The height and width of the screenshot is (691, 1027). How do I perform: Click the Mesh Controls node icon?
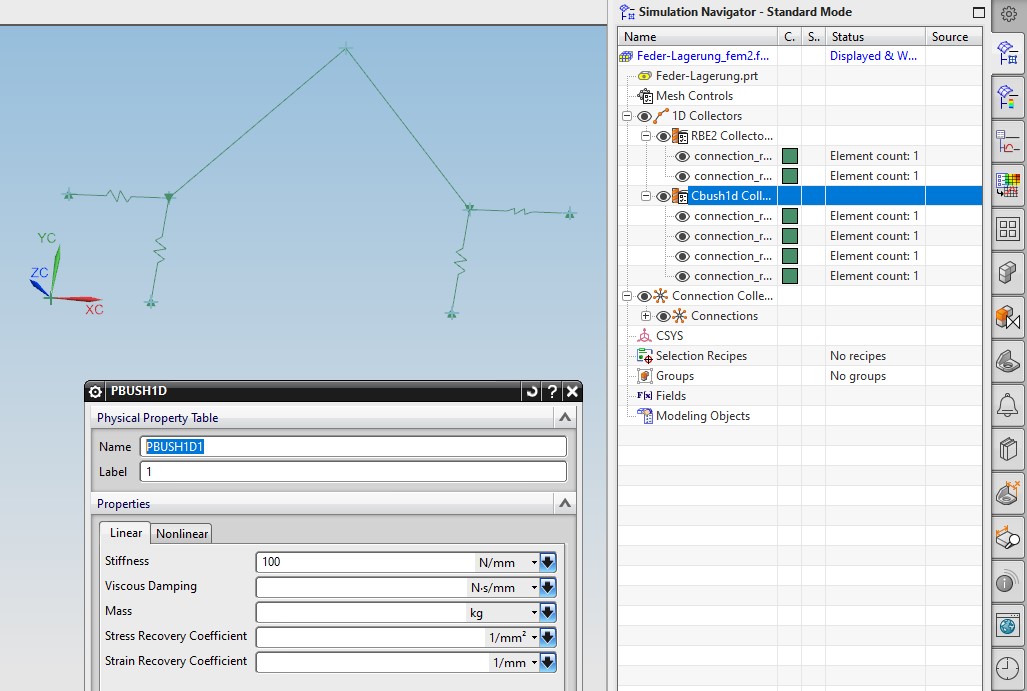coord(645,96)
